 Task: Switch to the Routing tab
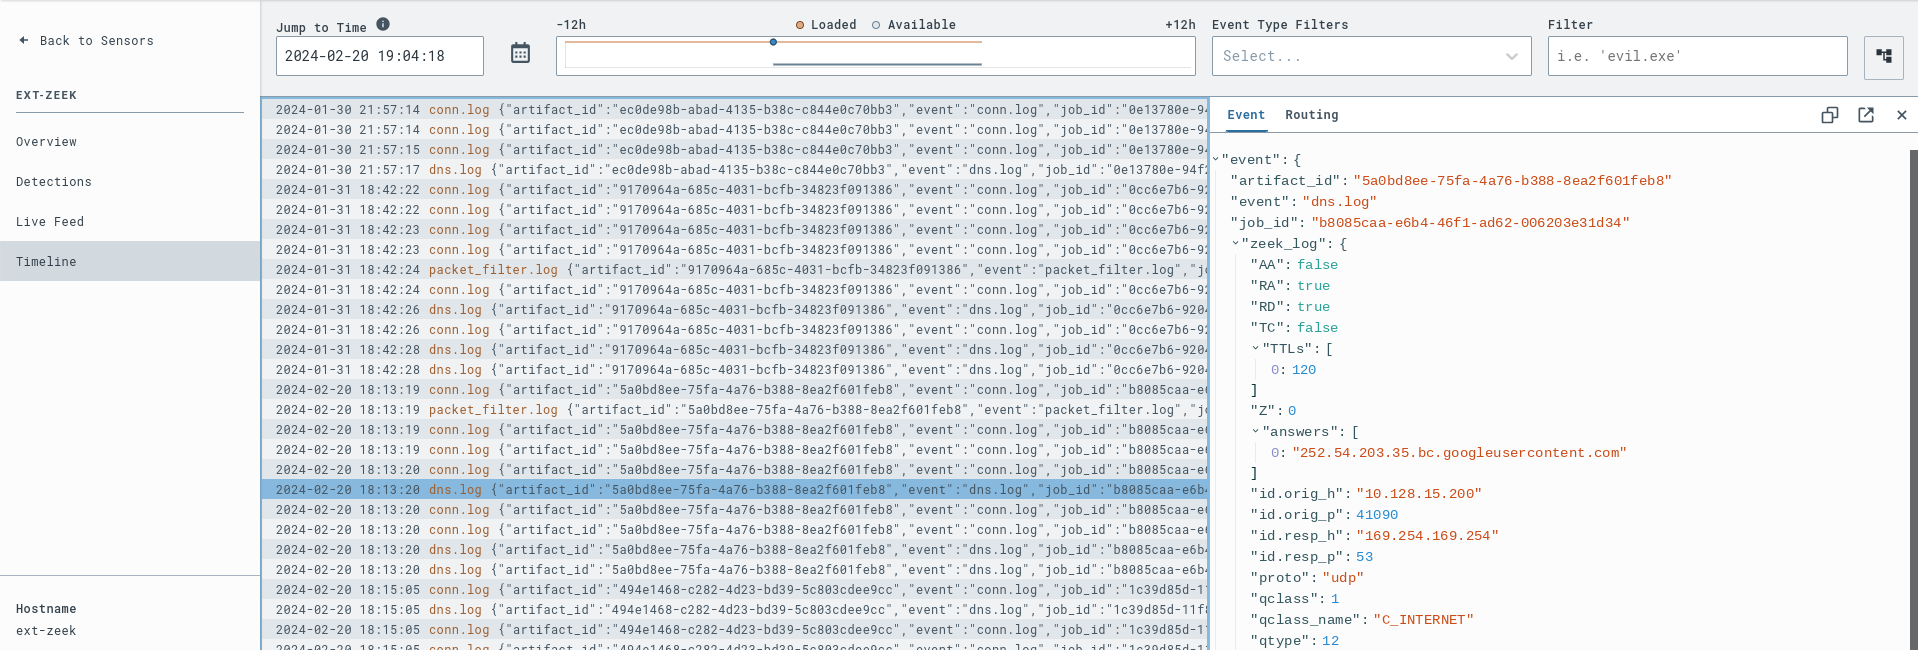click(x=1312, y=115)
